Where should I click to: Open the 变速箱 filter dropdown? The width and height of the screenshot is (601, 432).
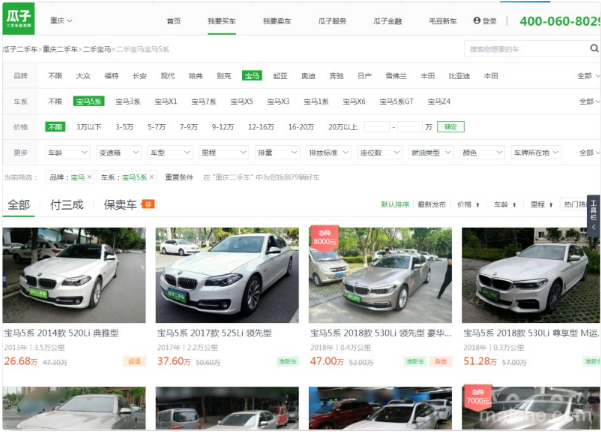coord(119,153)
